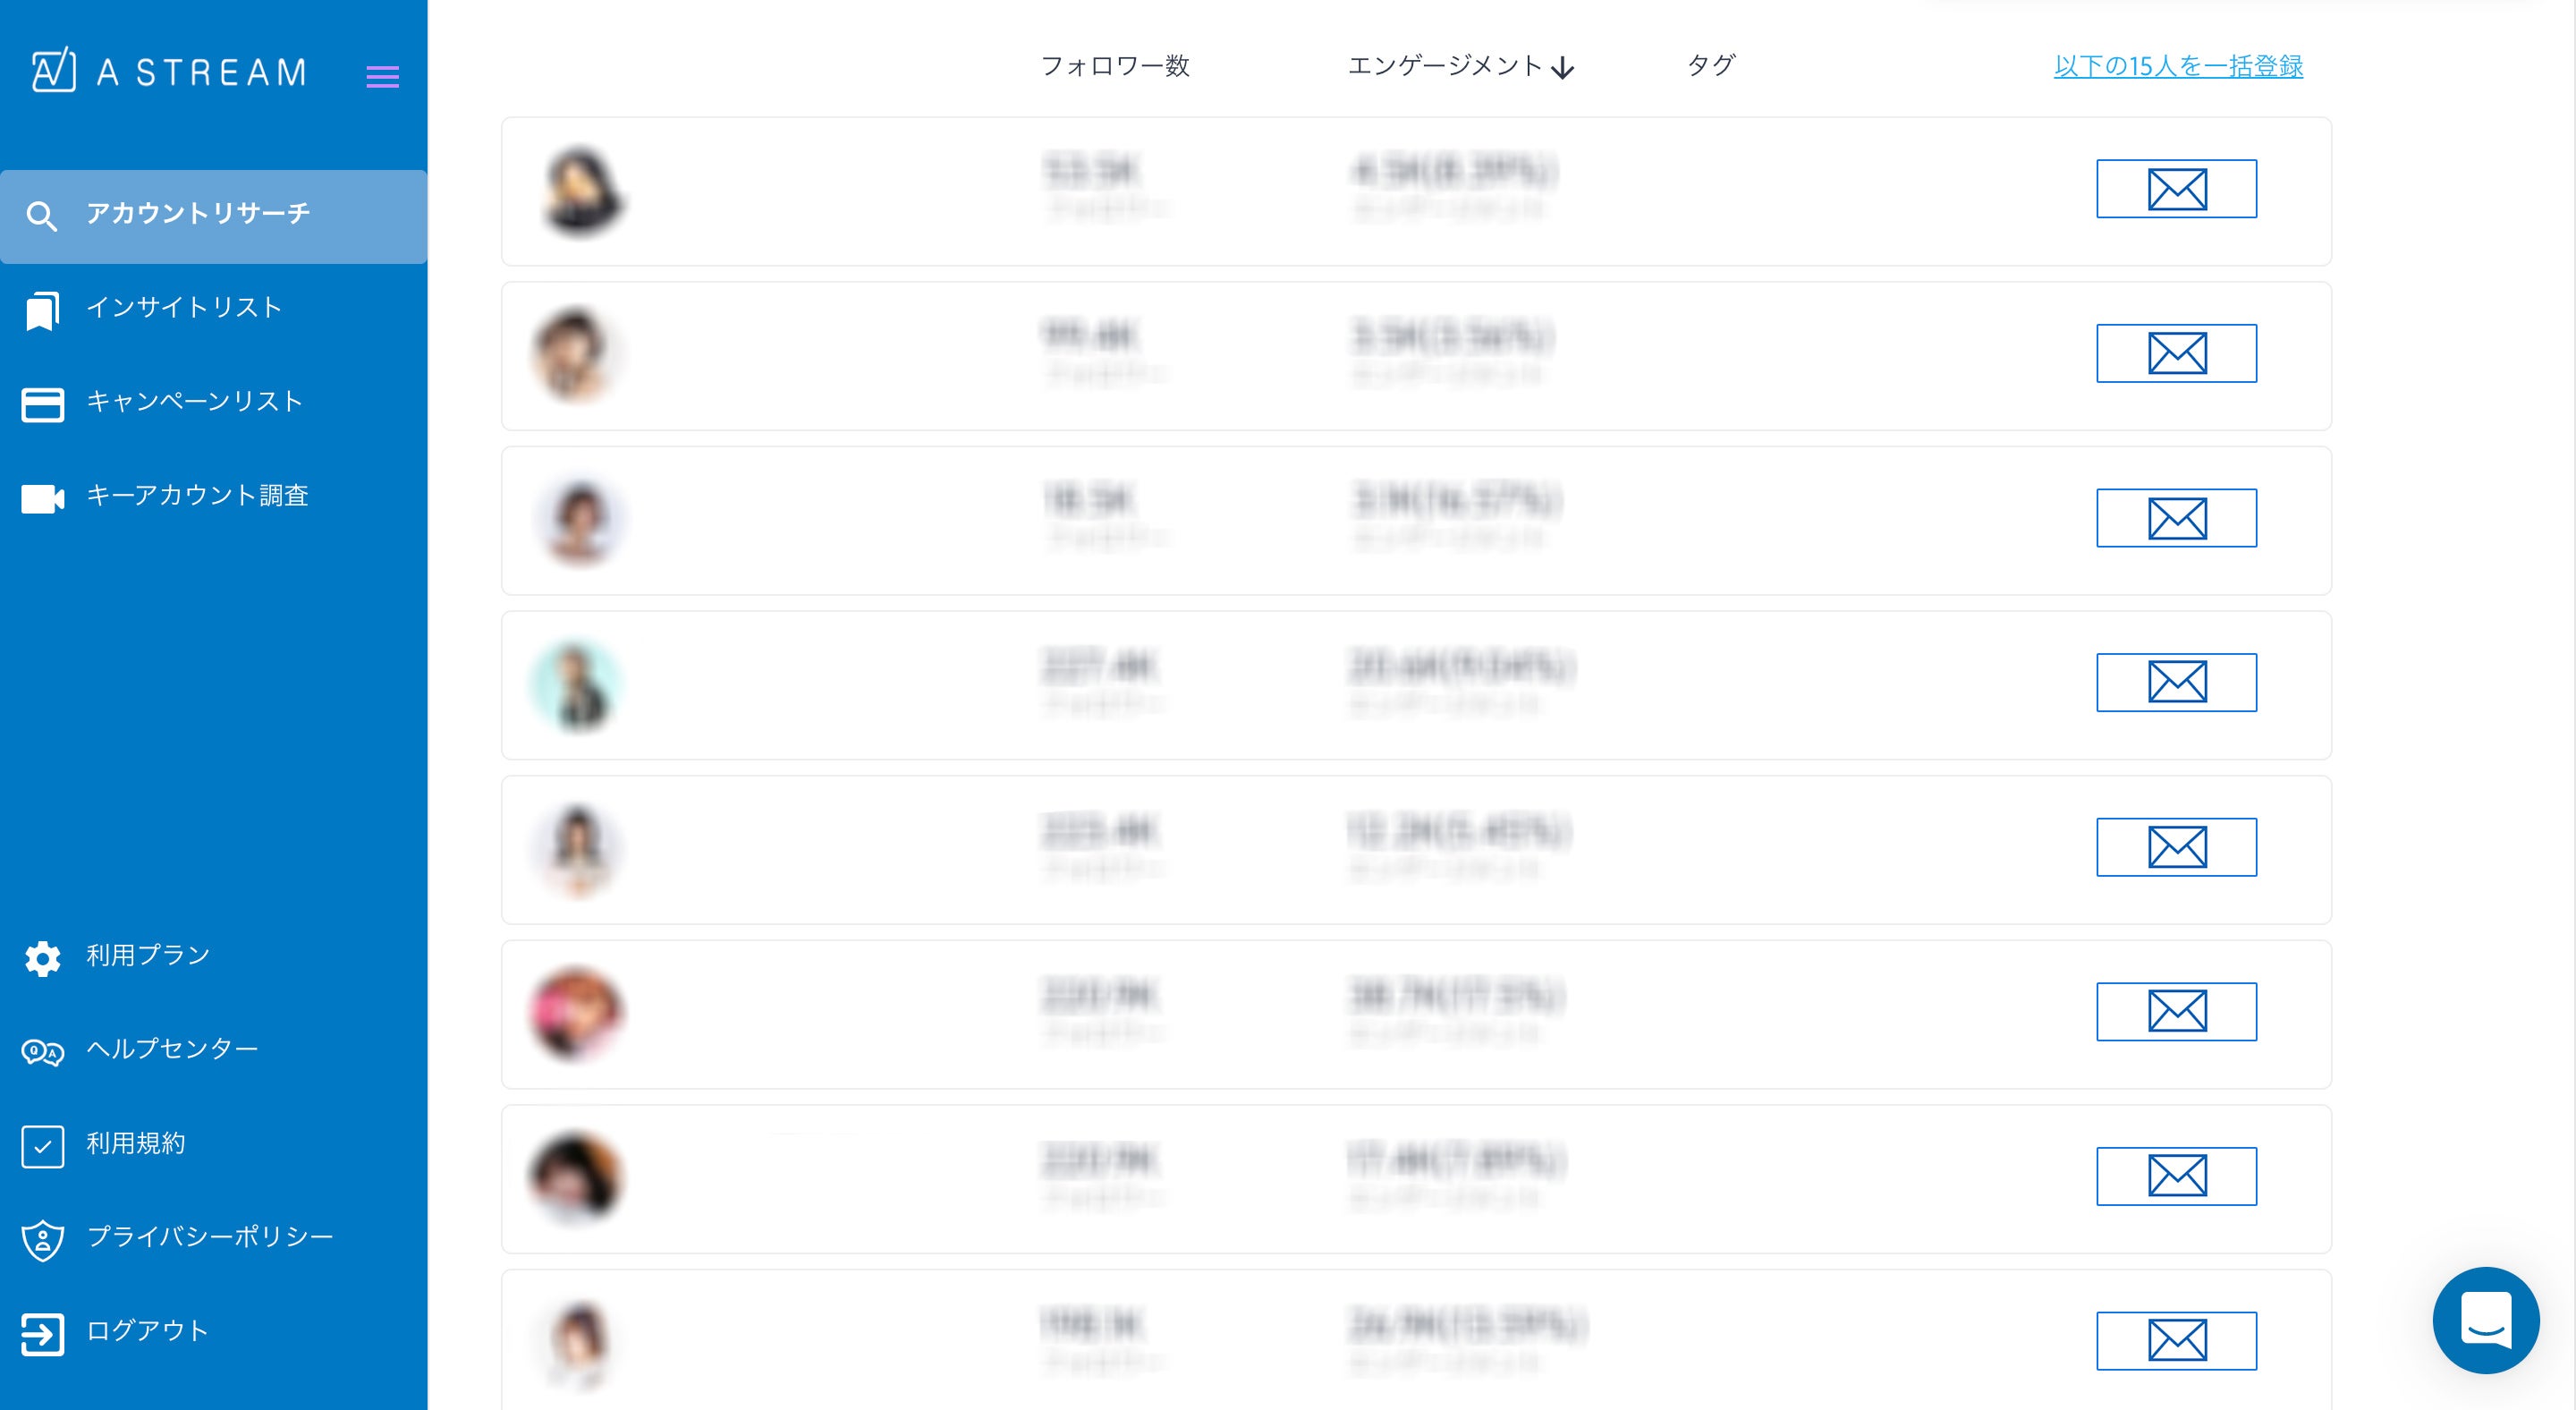Click the key account video camera icon
Viewport: 2576px width, 1410px height.
click(42, 498)
